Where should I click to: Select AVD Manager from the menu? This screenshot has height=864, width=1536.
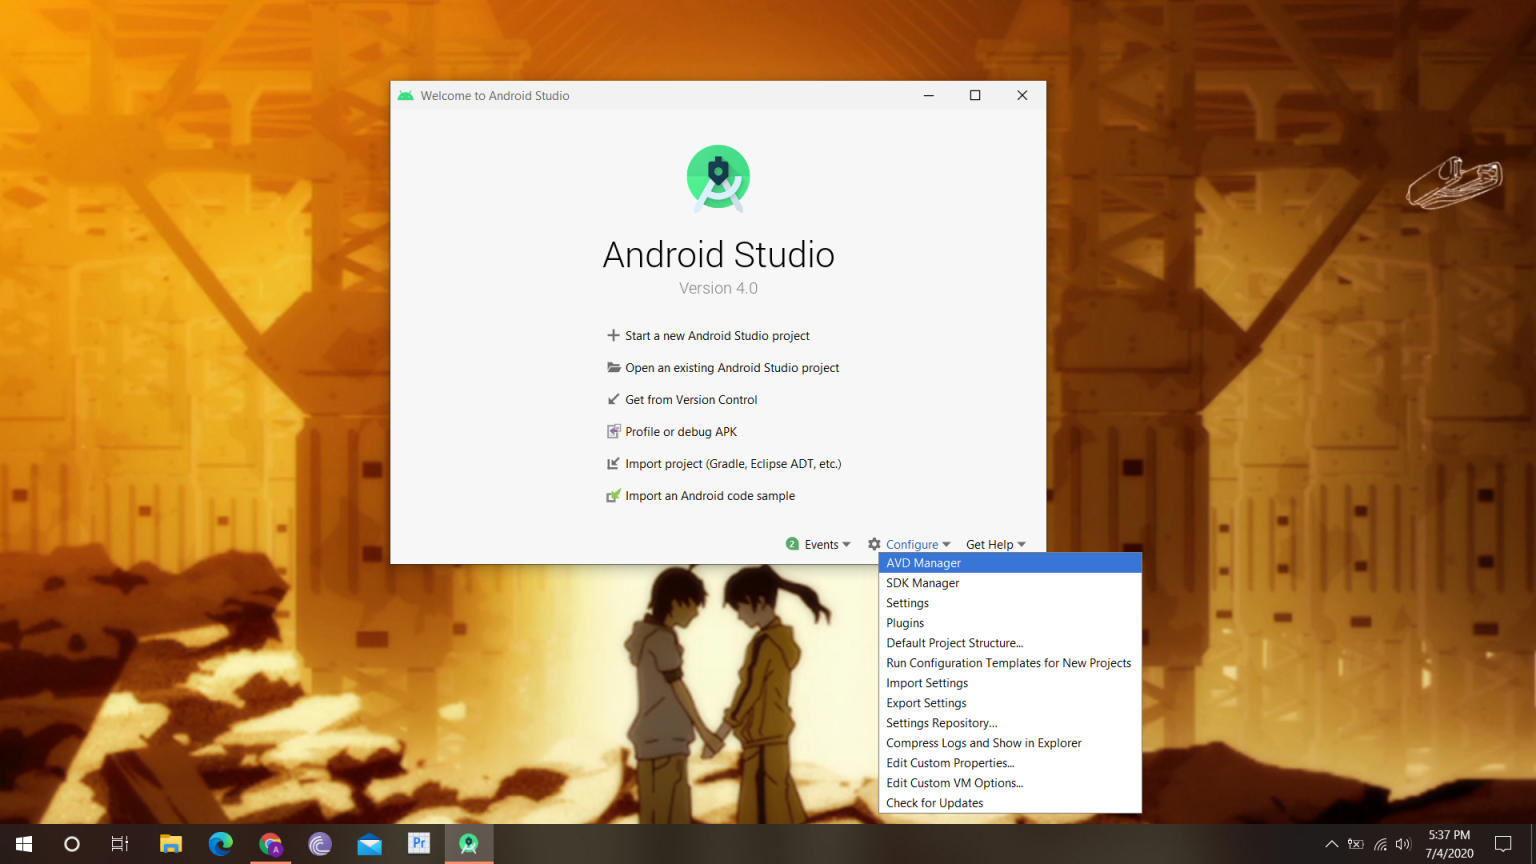[923, 562]
